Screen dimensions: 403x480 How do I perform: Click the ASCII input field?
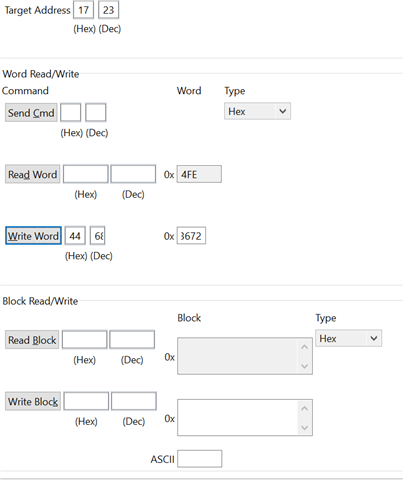coord(200,459)
